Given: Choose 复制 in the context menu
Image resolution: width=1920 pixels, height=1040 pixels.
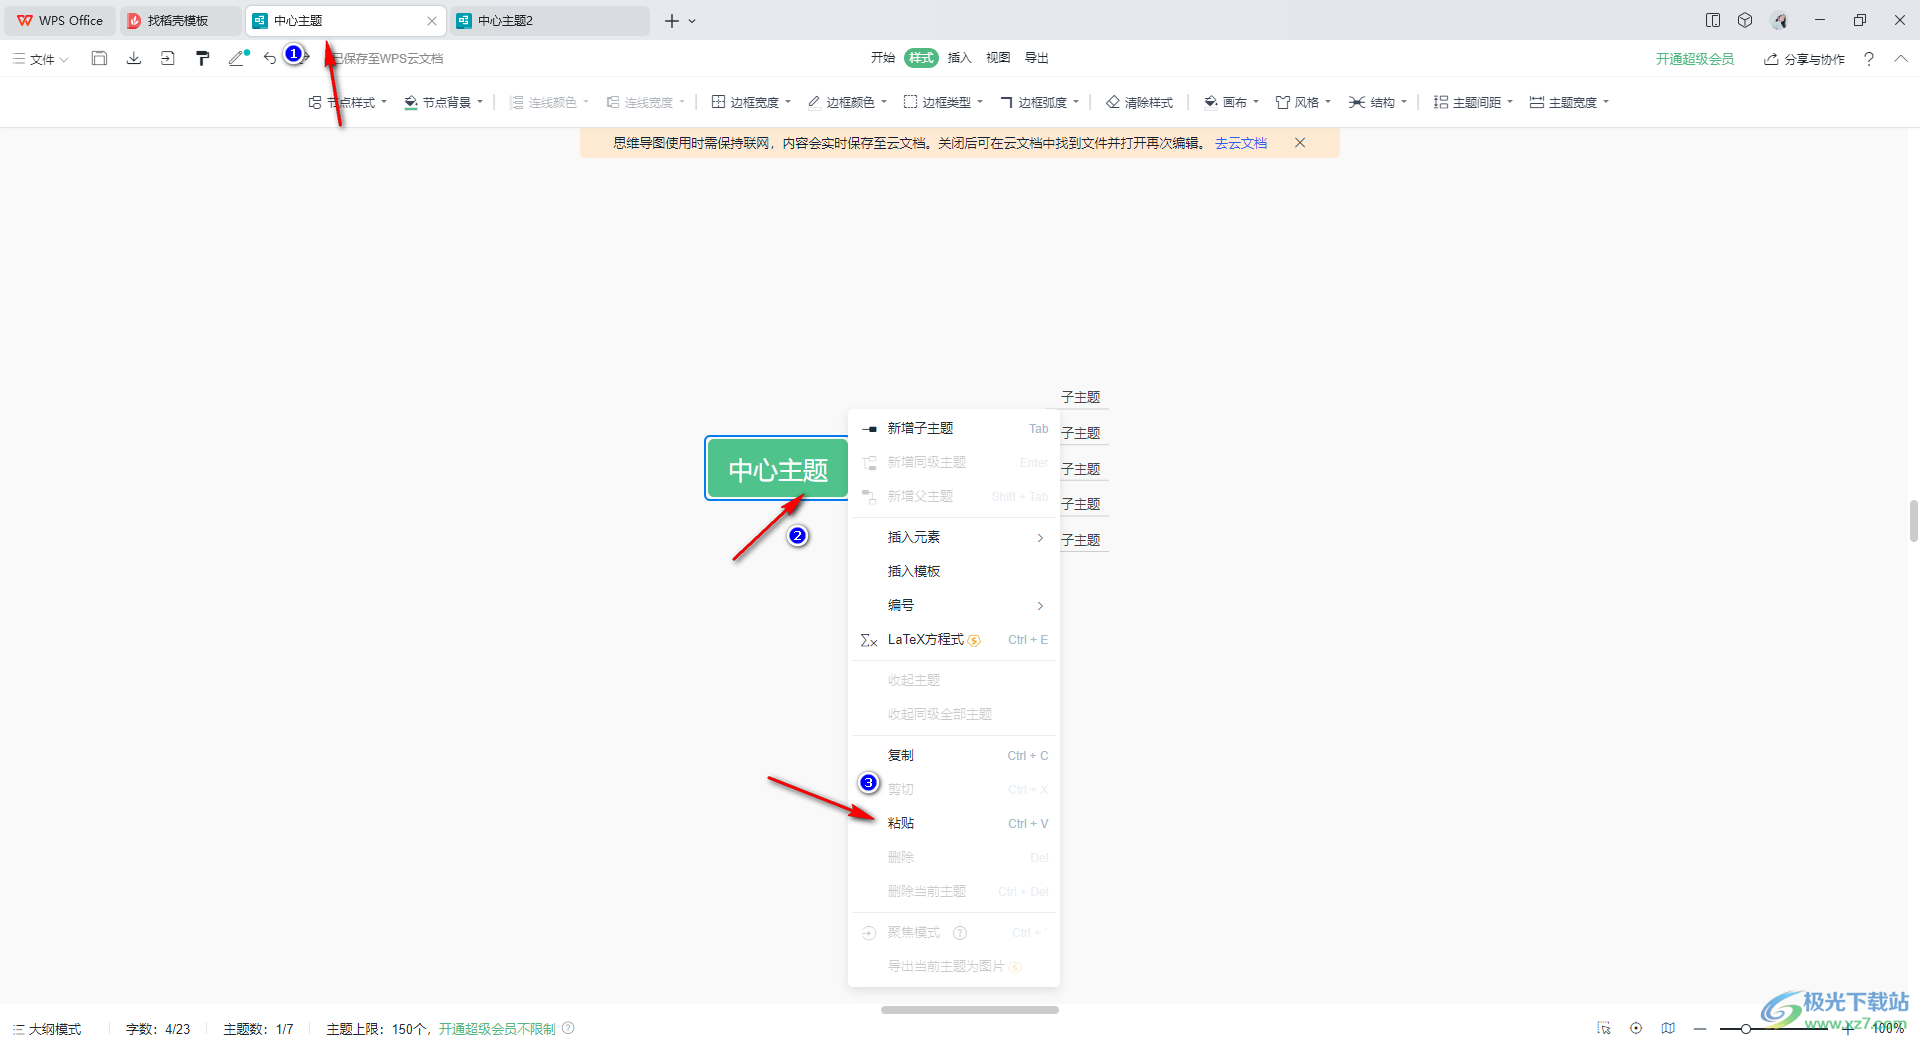Looking at the screenshot, I should pos(954,755).
